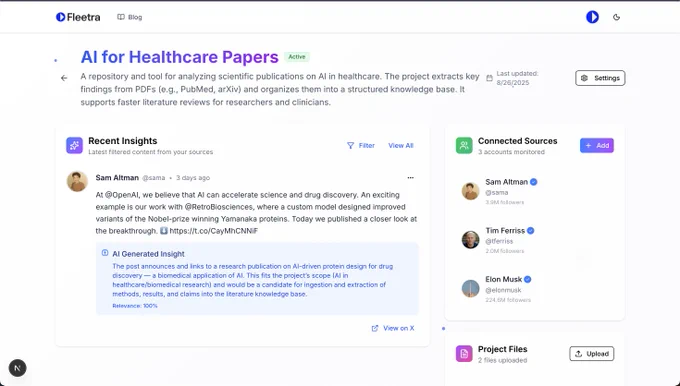Click View All insights link
The width and height of the screenshot is (680, 386).
(x=401, y=146)
